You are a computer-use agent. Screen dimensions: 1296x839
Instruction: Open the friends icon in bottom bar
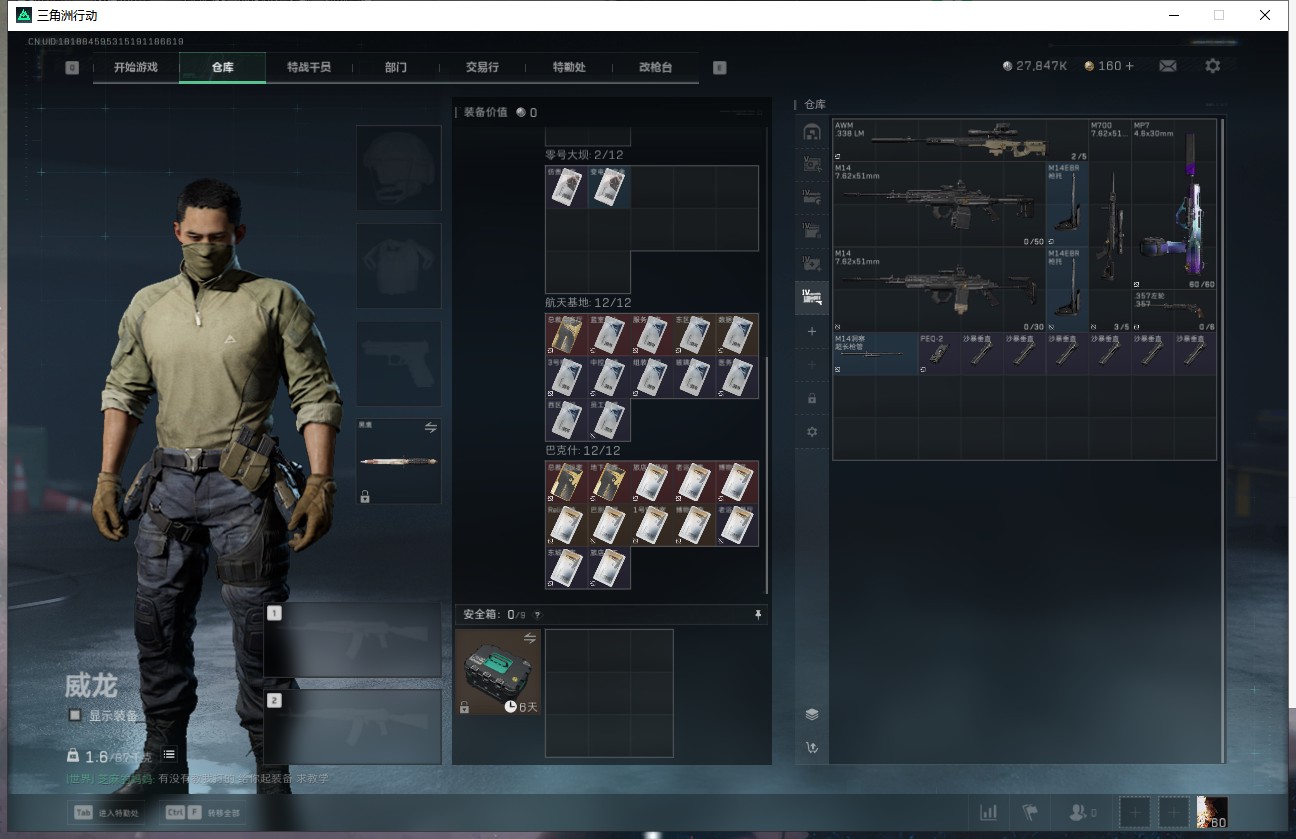point(1082,813)
